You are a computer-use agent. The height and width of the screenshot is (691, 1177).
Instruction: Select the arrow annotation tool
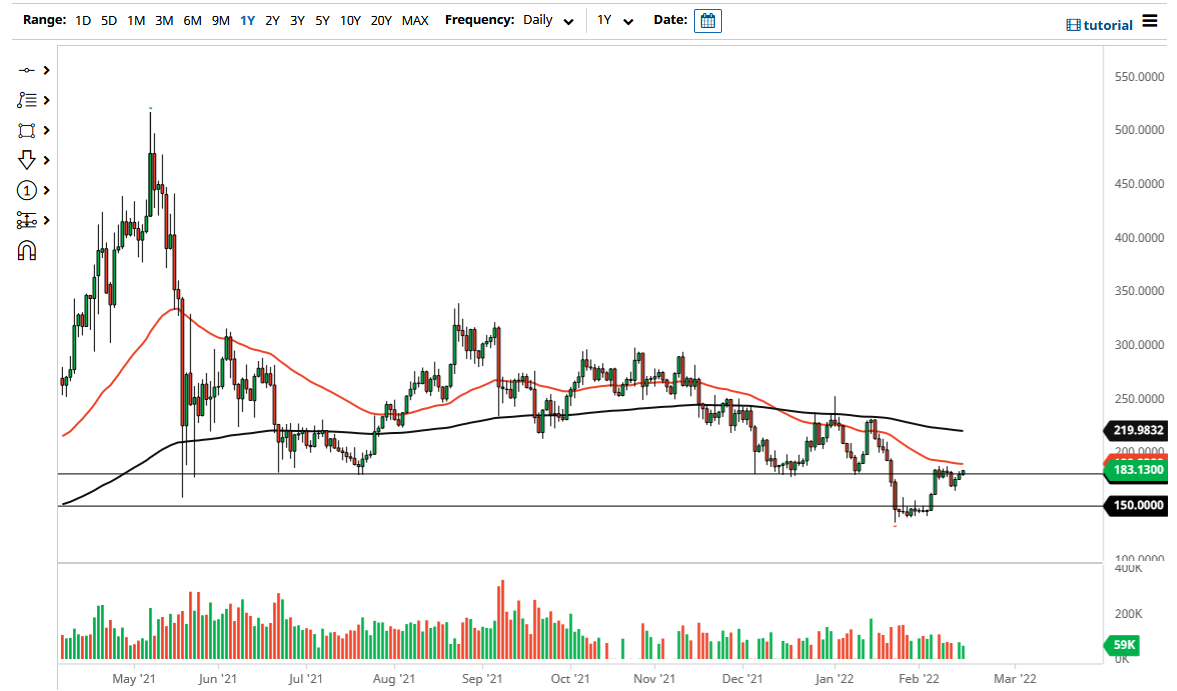point(27,160)
